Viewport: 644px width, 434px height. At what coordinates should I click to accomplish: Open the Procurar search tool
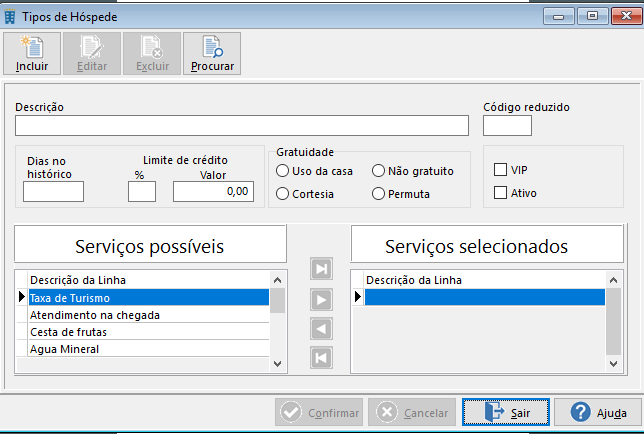(x=212, y=54)
